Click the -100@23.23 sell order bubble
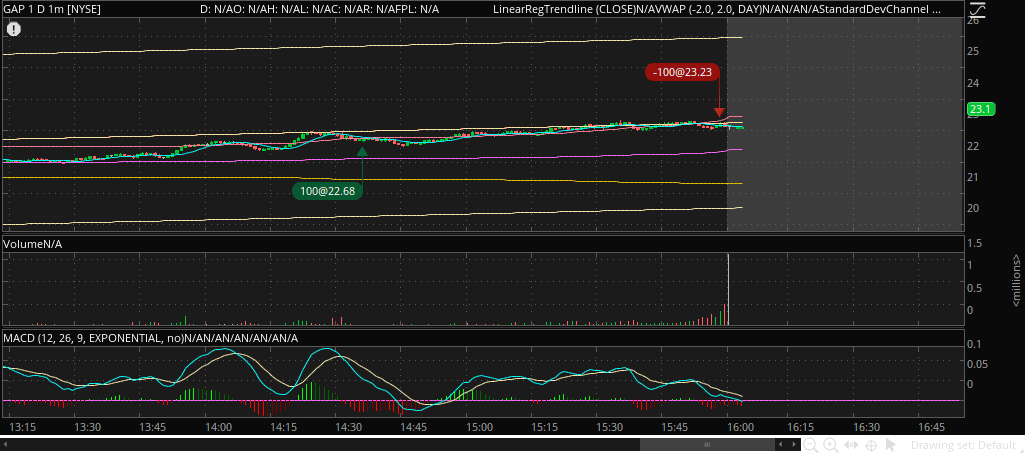 (682, 72)
